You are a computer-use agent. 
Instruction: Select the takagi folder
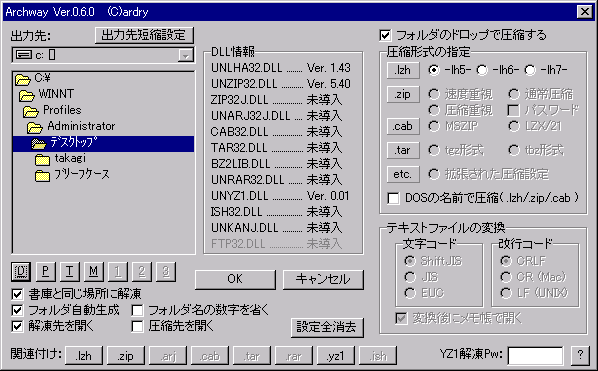61,158
